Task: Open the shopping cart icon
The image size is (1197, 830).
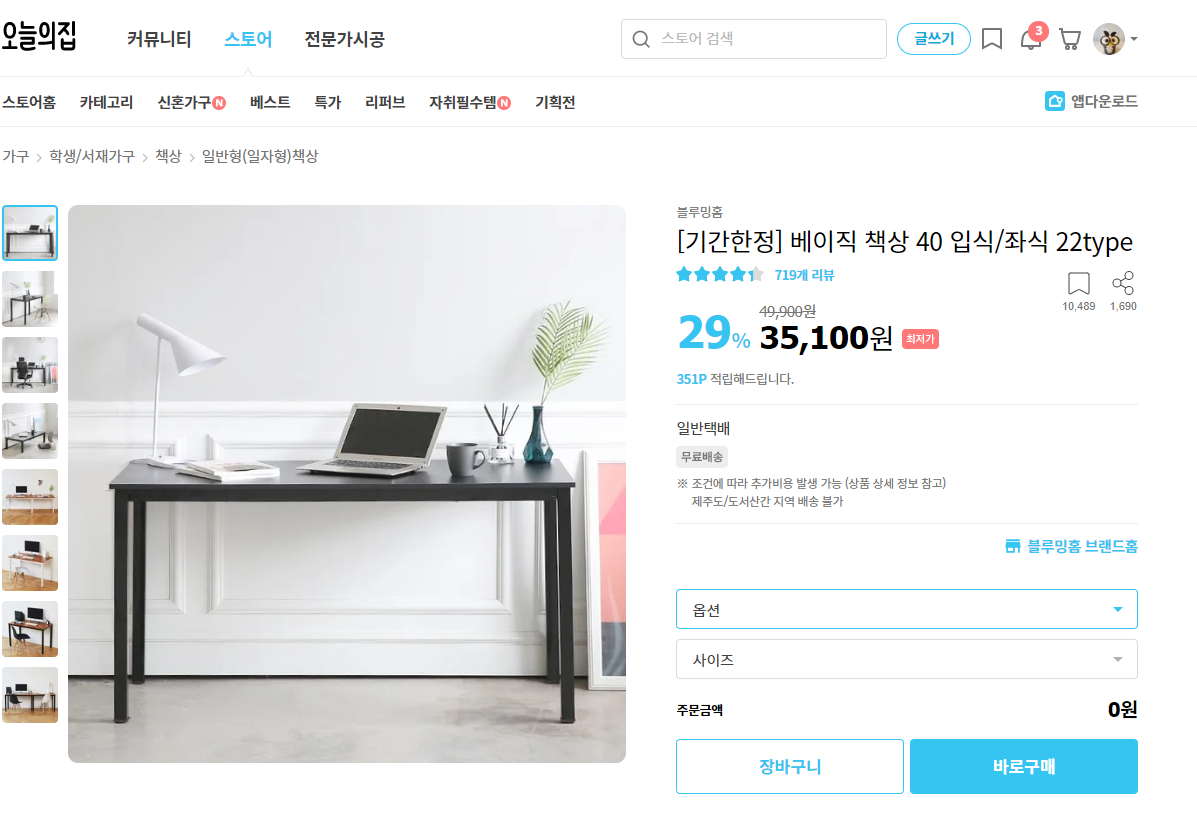Action: coord(1070,39)
